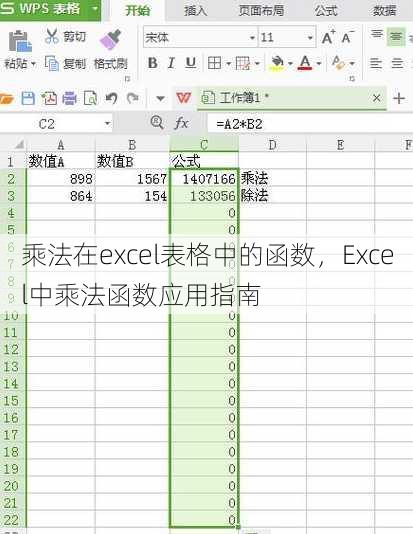Expand the WPS menu dropdown arrow
413x534 pixels.
tap(95, 9)
